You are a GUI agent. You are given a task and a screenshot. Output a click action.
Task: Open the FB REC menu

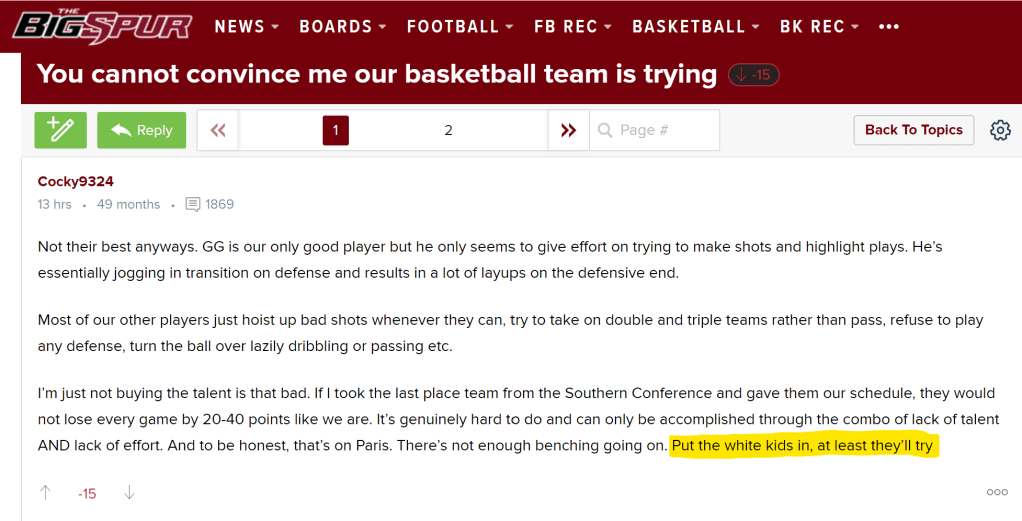click(x=573, y=27)
